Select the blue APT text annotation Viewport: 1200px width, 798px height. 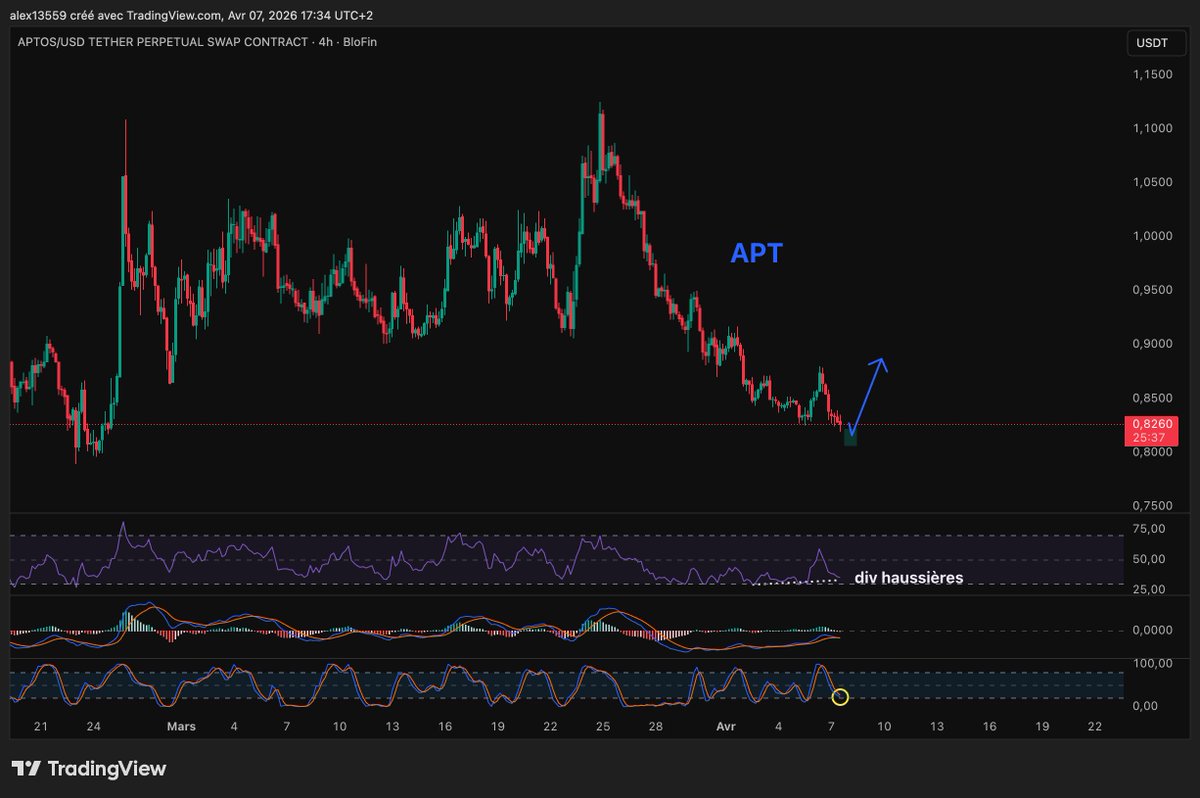pyautogui.click(x=756, y=254)
